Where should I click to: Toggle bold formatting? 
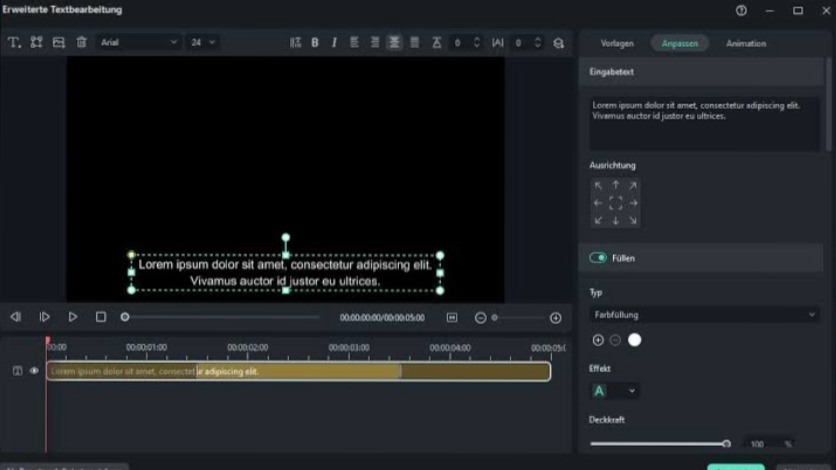tap(315, 43)
